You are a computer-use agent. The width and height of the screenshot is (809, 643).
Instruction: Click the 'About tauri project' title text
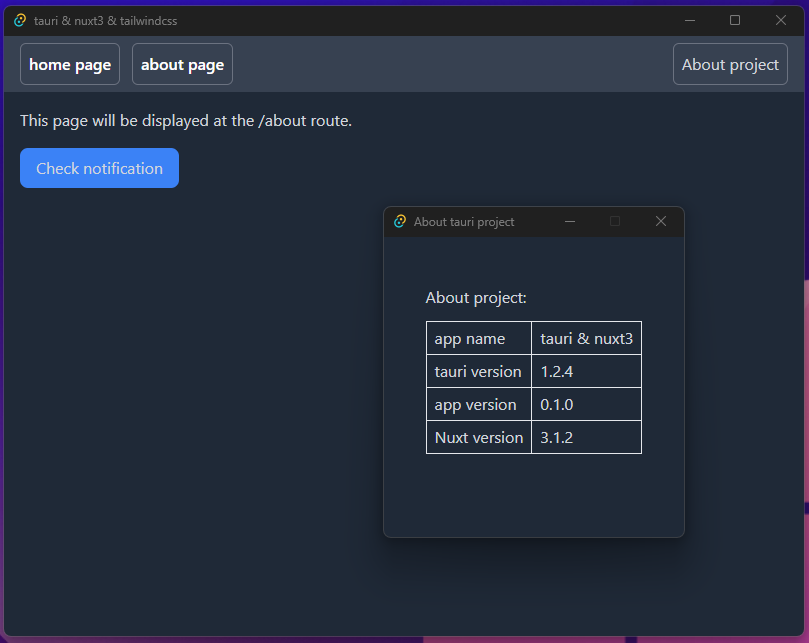(x=464, y=222)
